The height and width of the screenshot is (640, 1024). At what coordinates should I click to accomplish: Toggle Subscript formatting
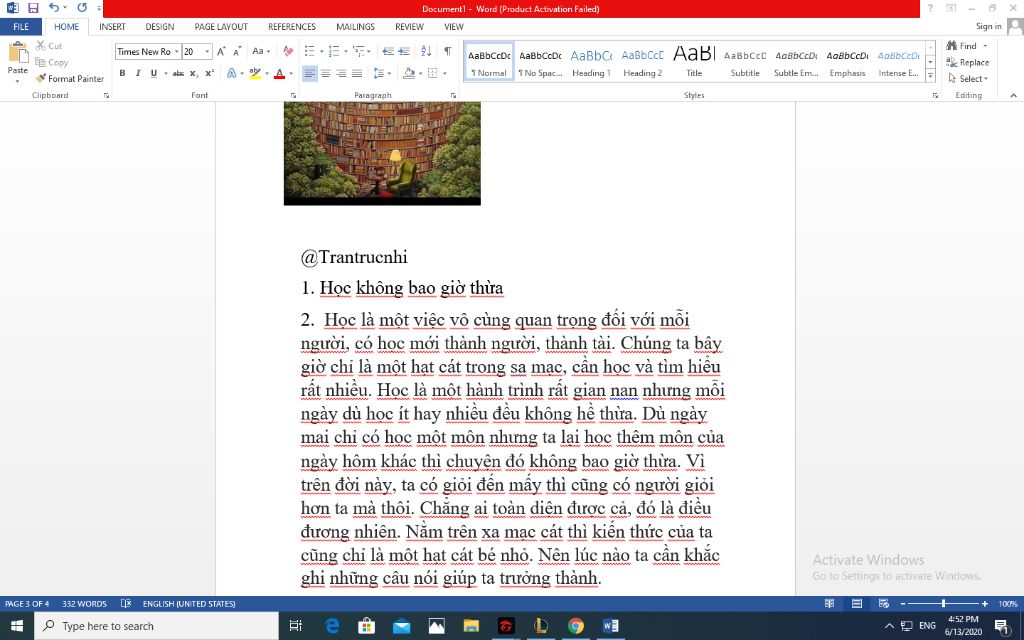pyautogui.click(x=194, y=73)
